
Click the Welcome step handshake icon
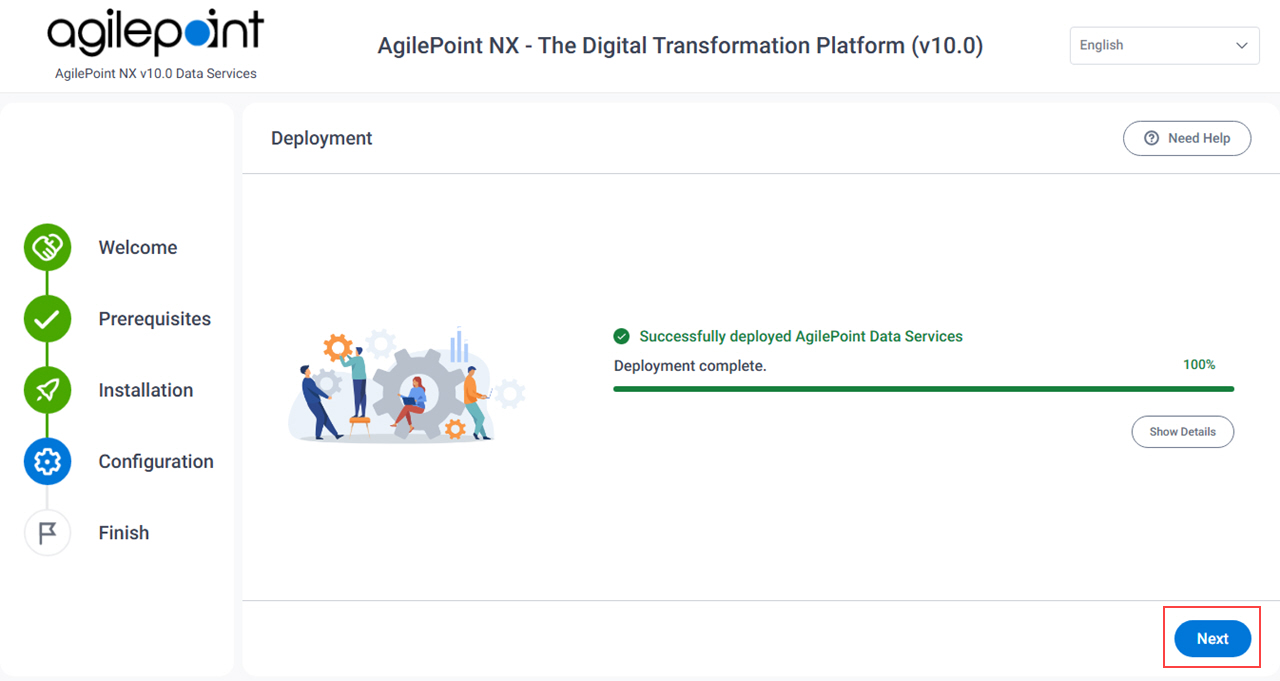(47, 247)
